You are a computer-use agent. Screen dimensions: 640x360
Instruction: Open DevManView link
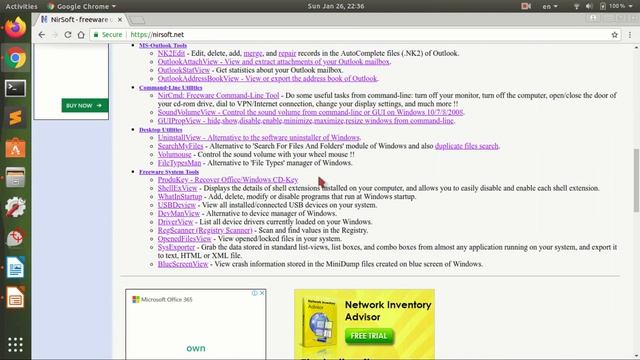pos(179,213)
